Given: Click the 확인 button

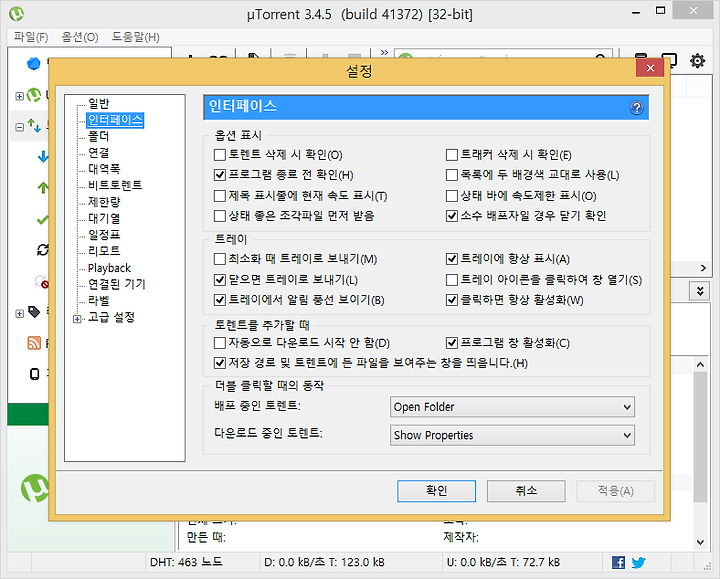Looking at the screenshot, I should (436, 491).
